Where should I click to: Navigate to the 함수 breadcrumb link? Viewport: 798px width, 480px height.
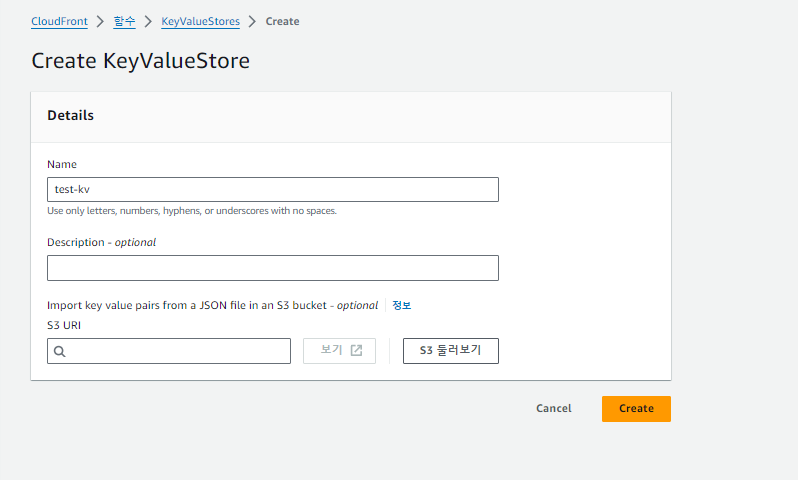(x=124, y=21)
